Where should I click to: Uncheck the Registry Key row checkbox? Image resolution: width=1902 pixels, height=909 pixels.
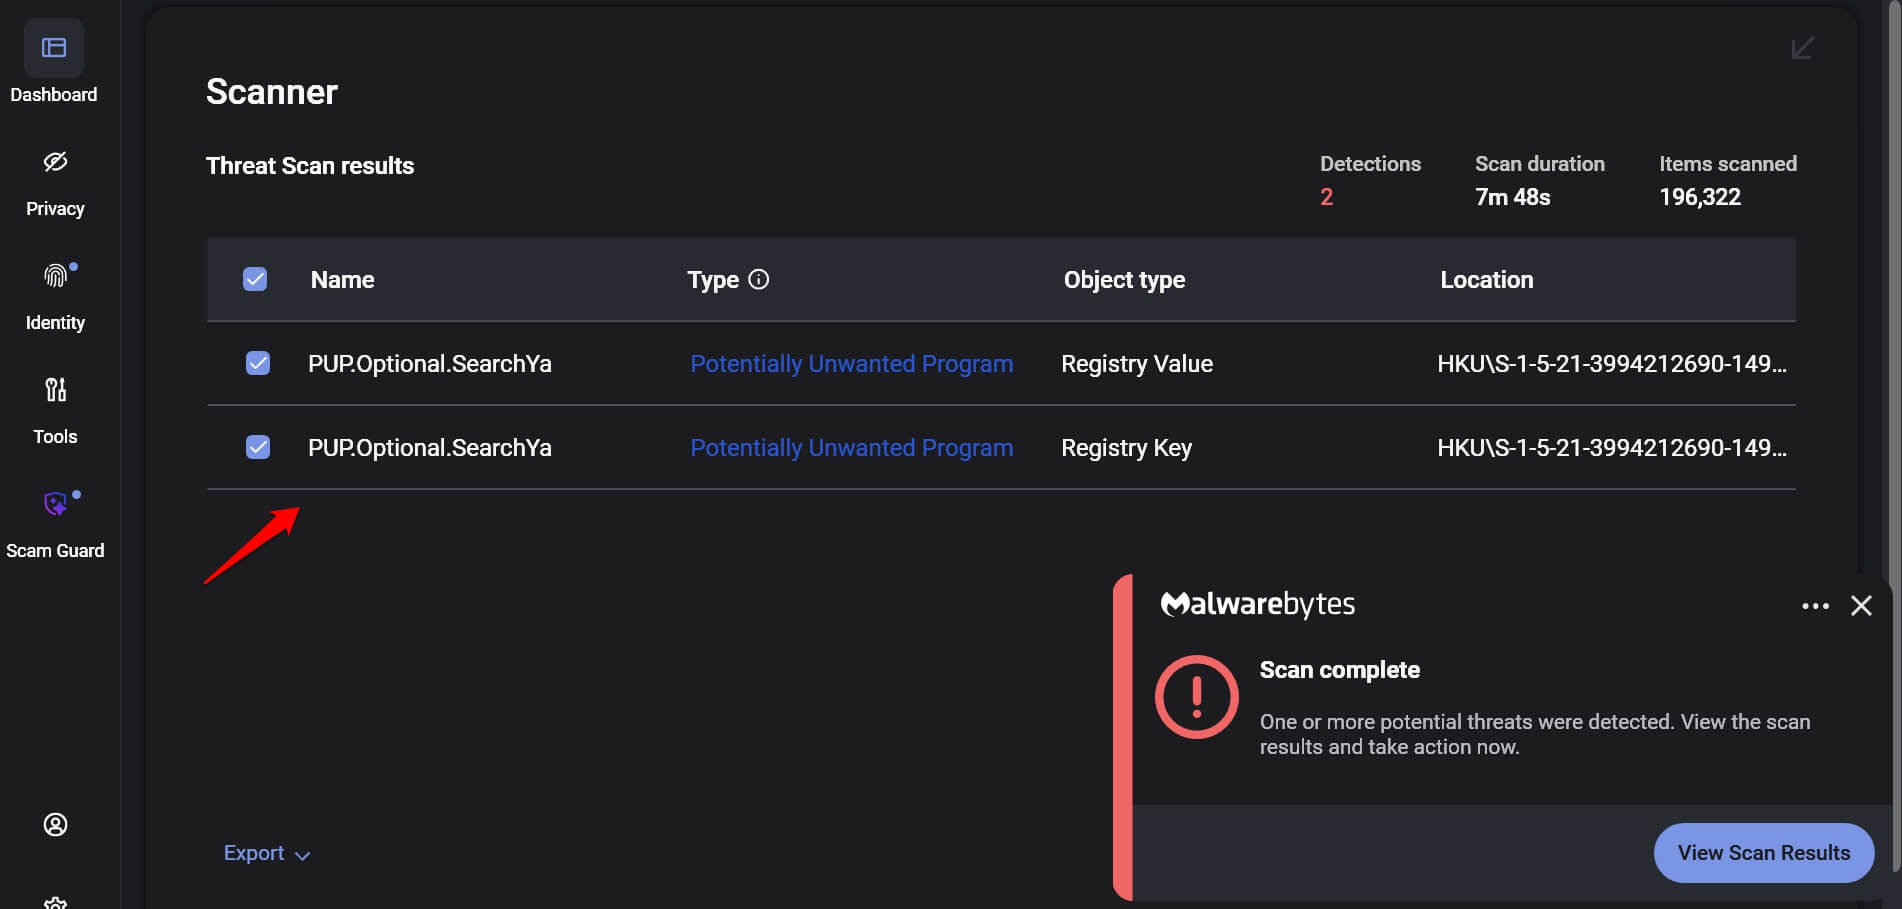(x=258, y=447)
